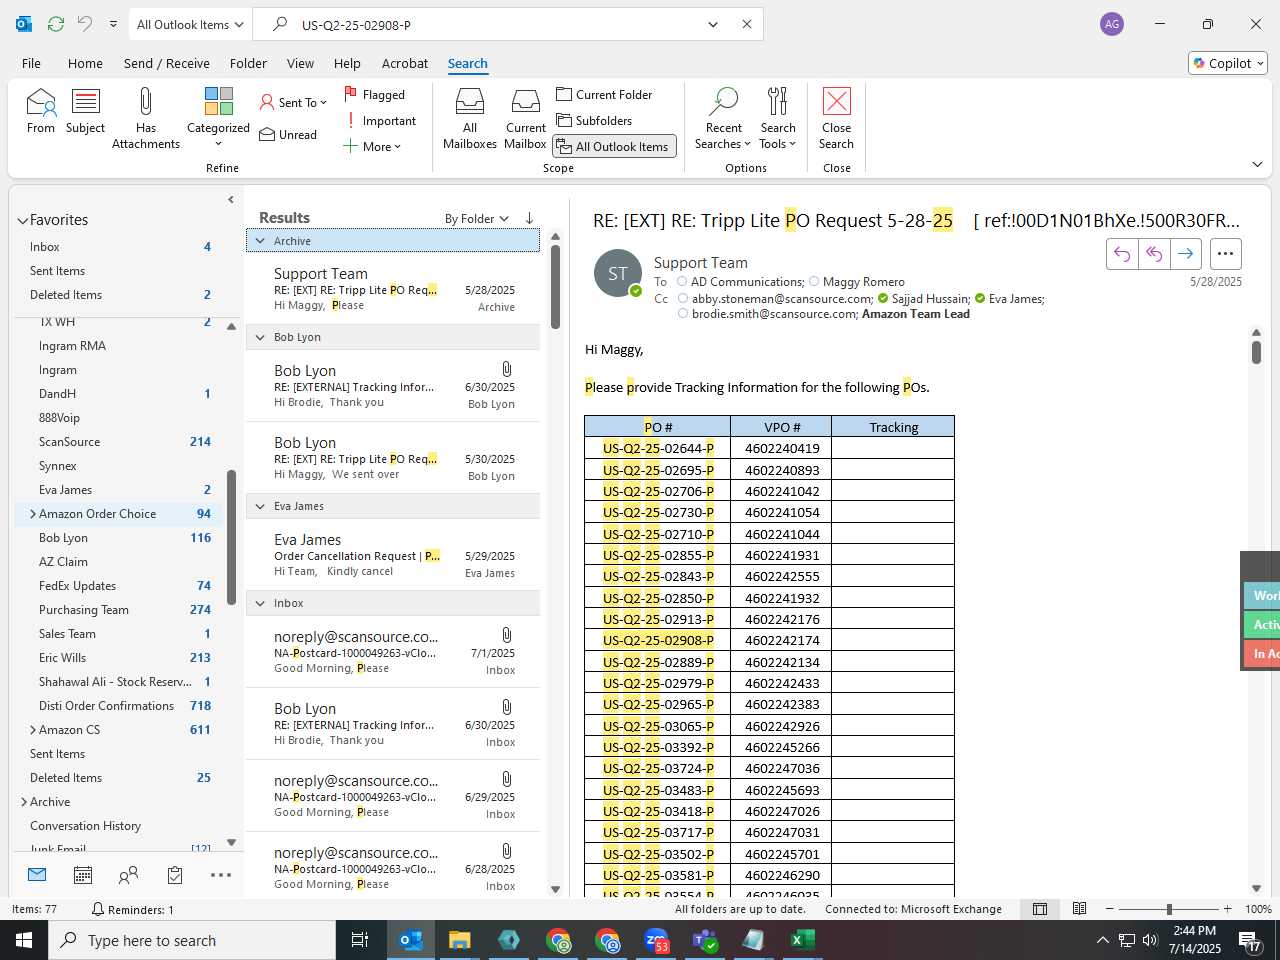Open Copilot in title bar

click(1228, 63)
